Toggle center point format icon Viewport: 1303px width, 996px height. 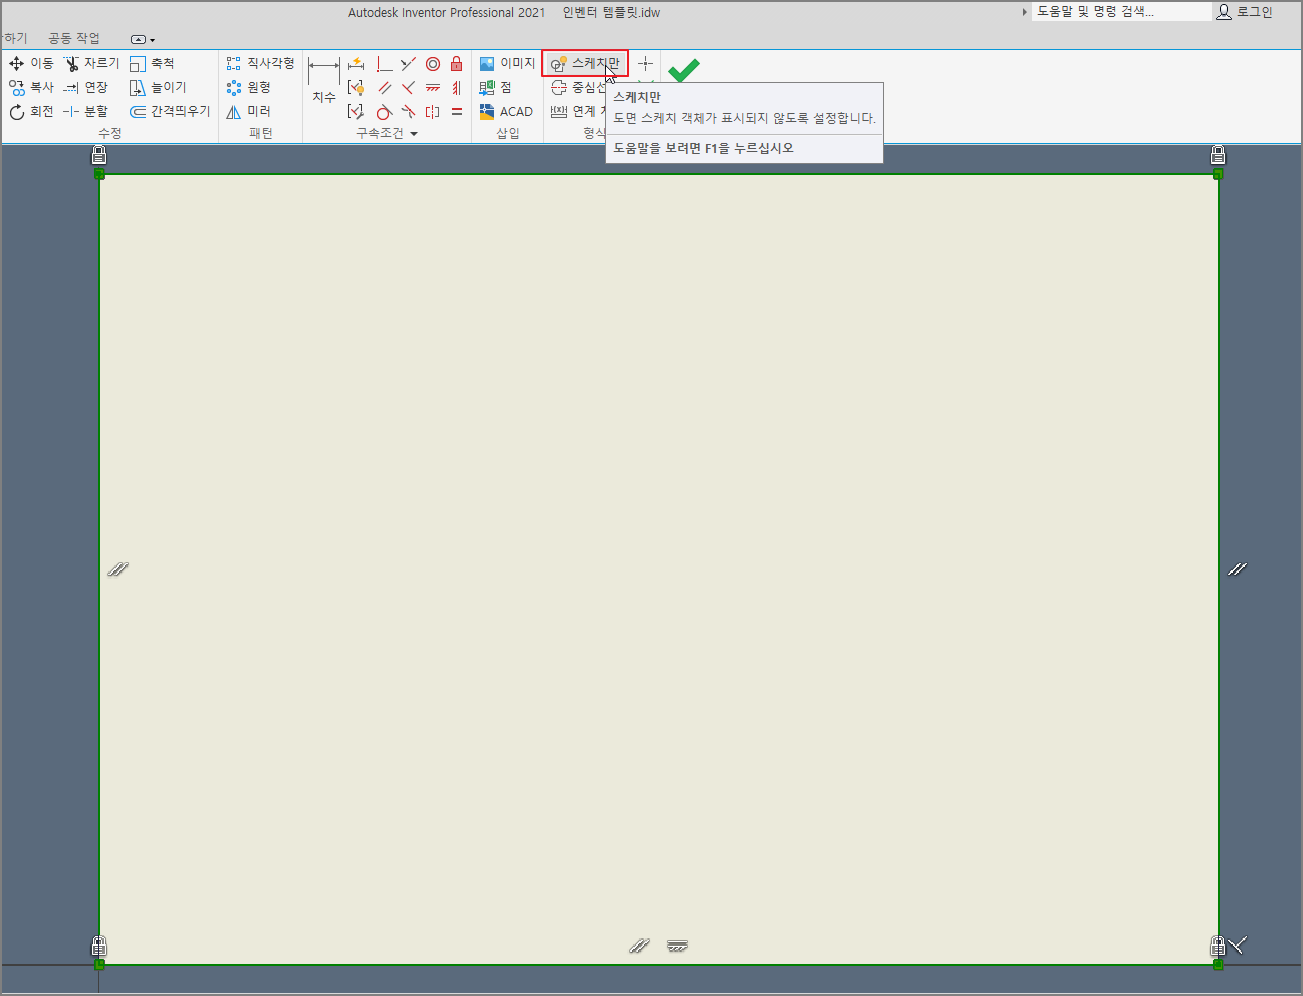[x=646, y=63]
